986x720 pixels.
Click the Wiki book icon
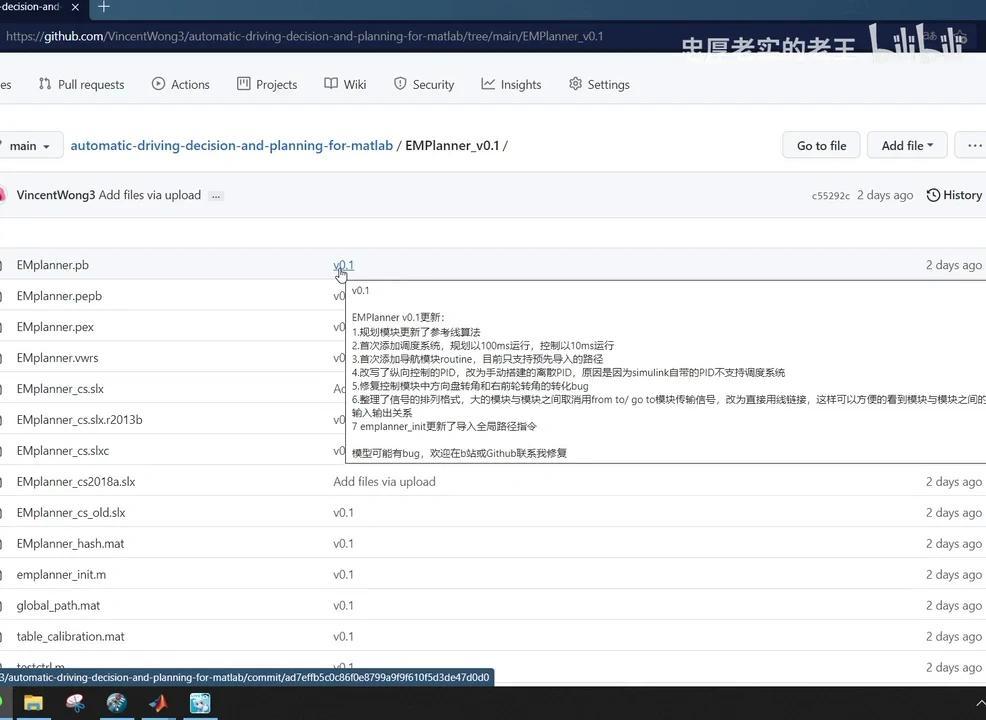pyautogui.click(x=330, y=84)
